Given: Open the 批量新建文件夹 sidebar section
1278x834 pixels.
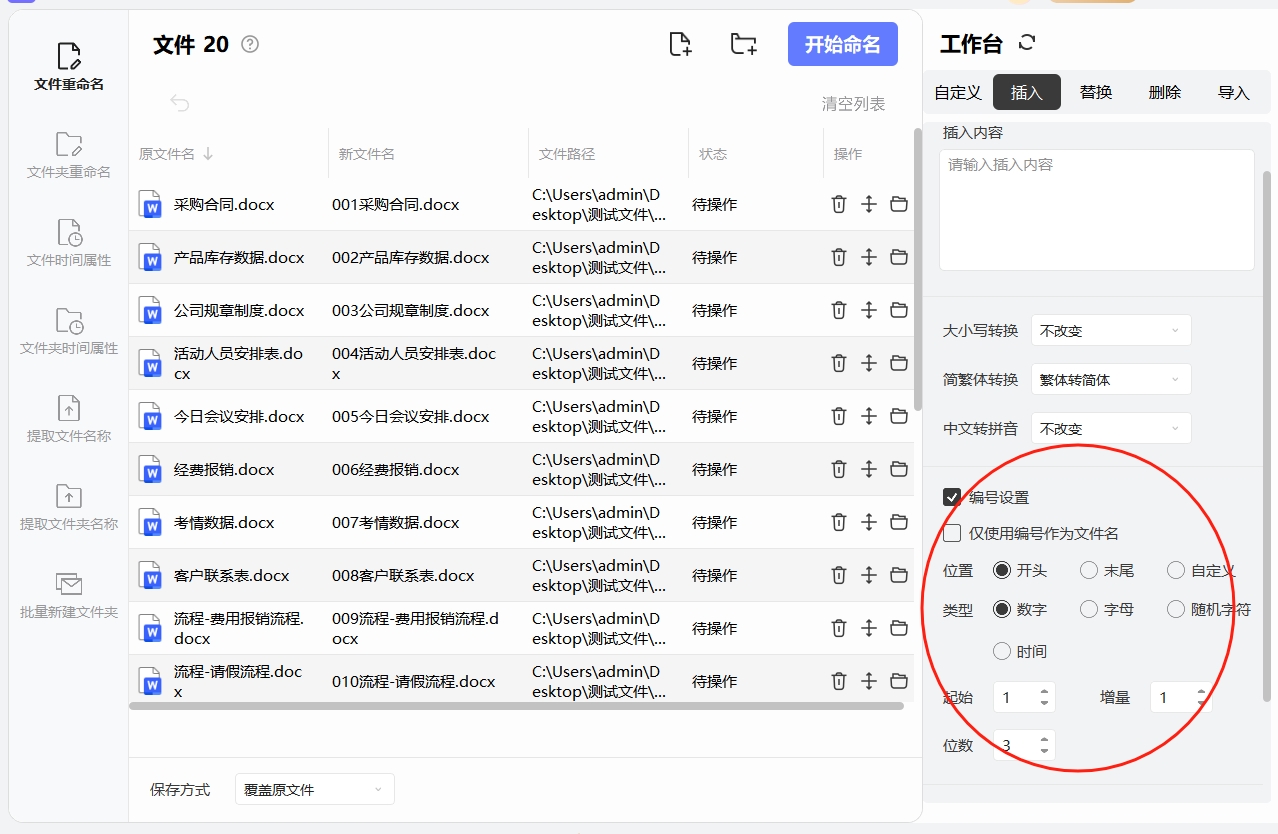Looking at the screenshot, I should pos(69,596).
